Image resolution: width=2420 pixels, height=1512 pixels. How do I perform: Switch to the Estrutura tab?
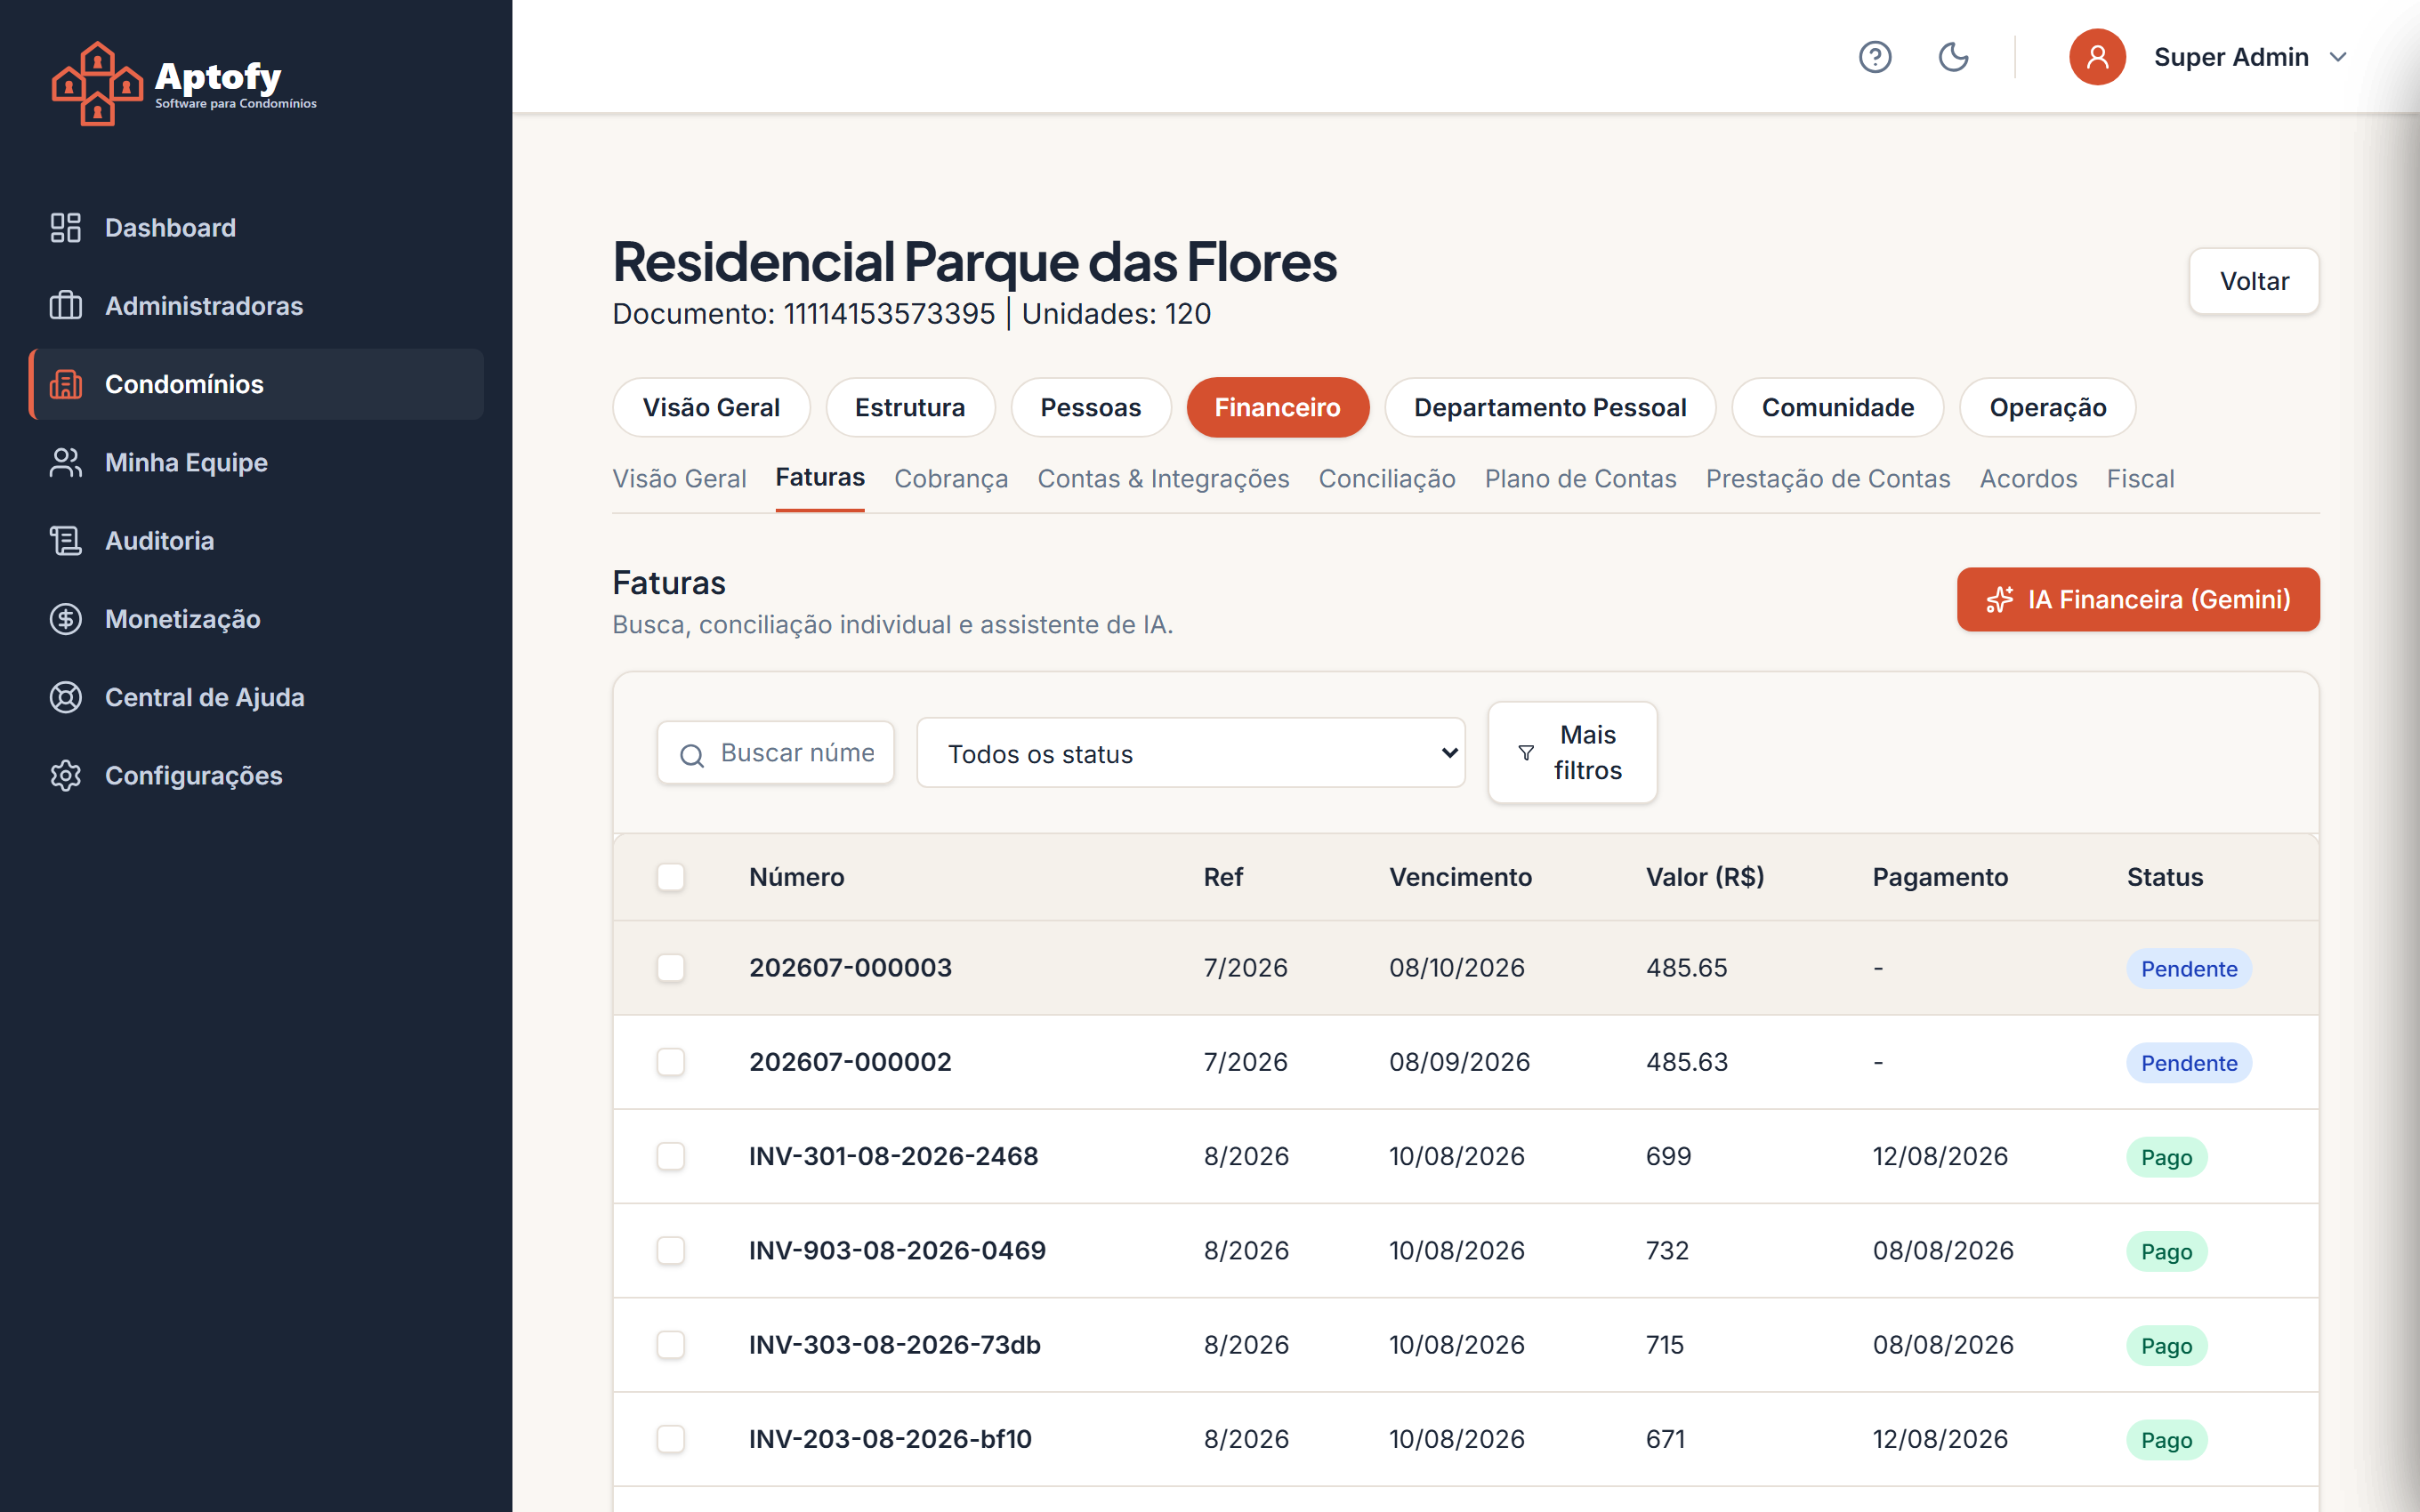click(x=910, y=407)
